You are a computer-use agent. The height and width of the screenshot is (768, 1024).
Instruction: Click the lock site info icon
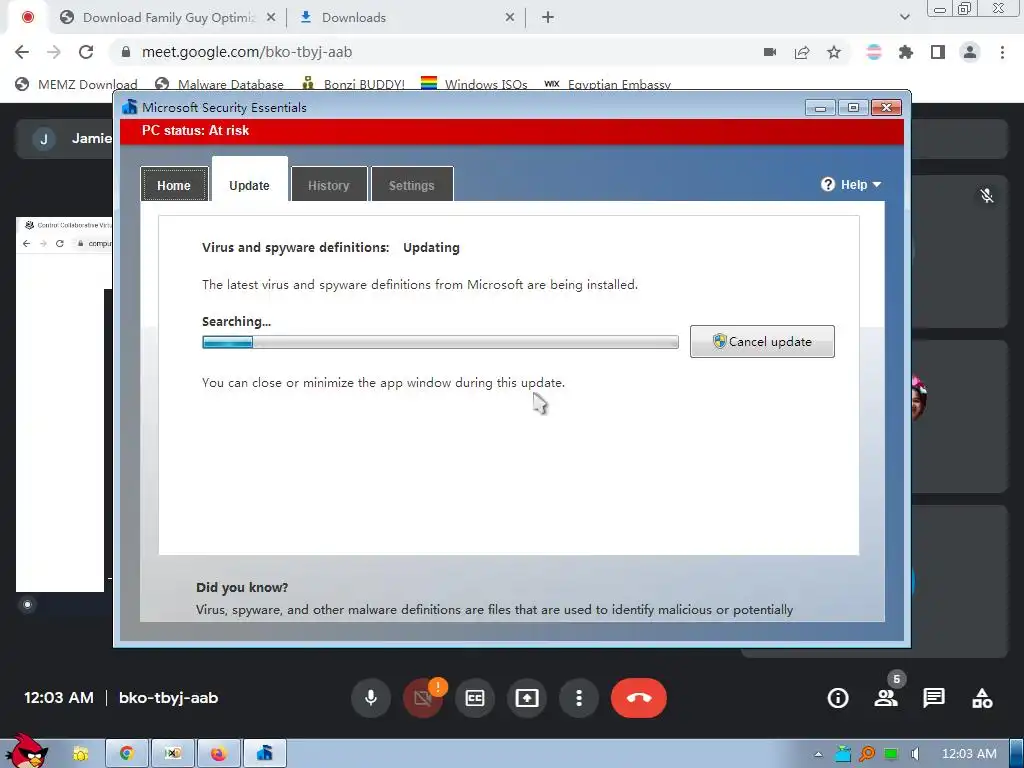[x=126, y=52]
